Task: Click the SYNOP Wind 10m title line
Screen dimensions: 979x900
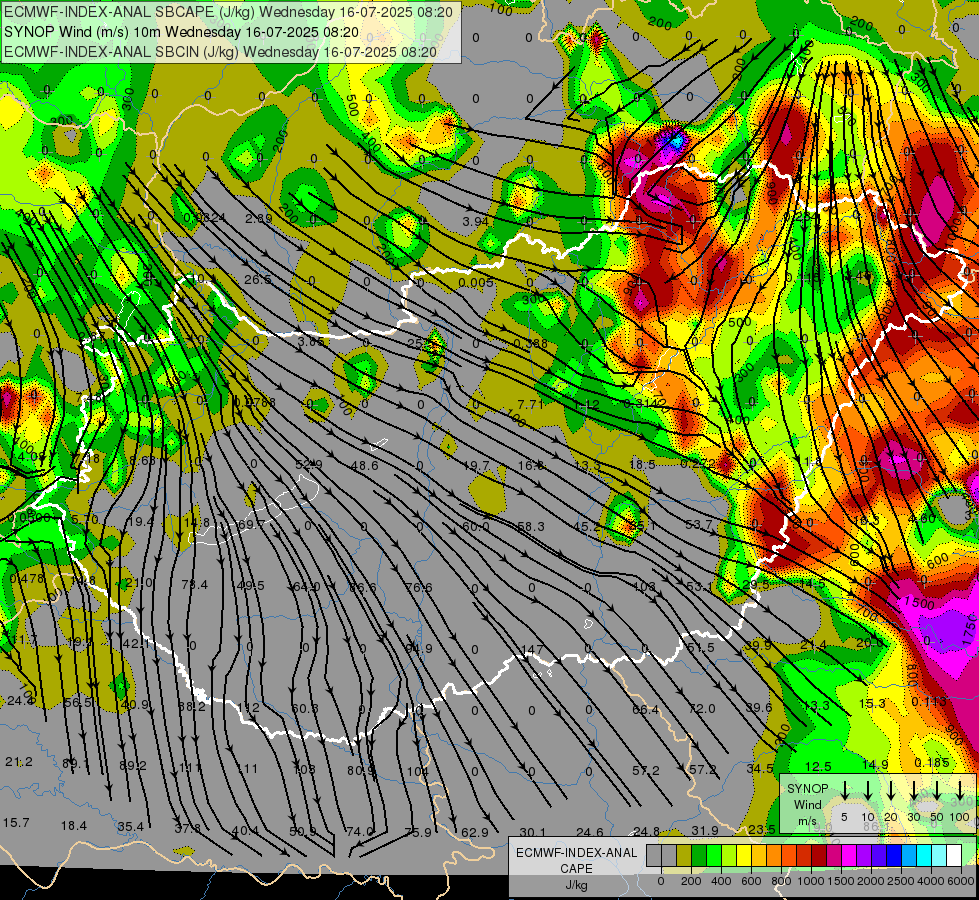Action: 181,32
